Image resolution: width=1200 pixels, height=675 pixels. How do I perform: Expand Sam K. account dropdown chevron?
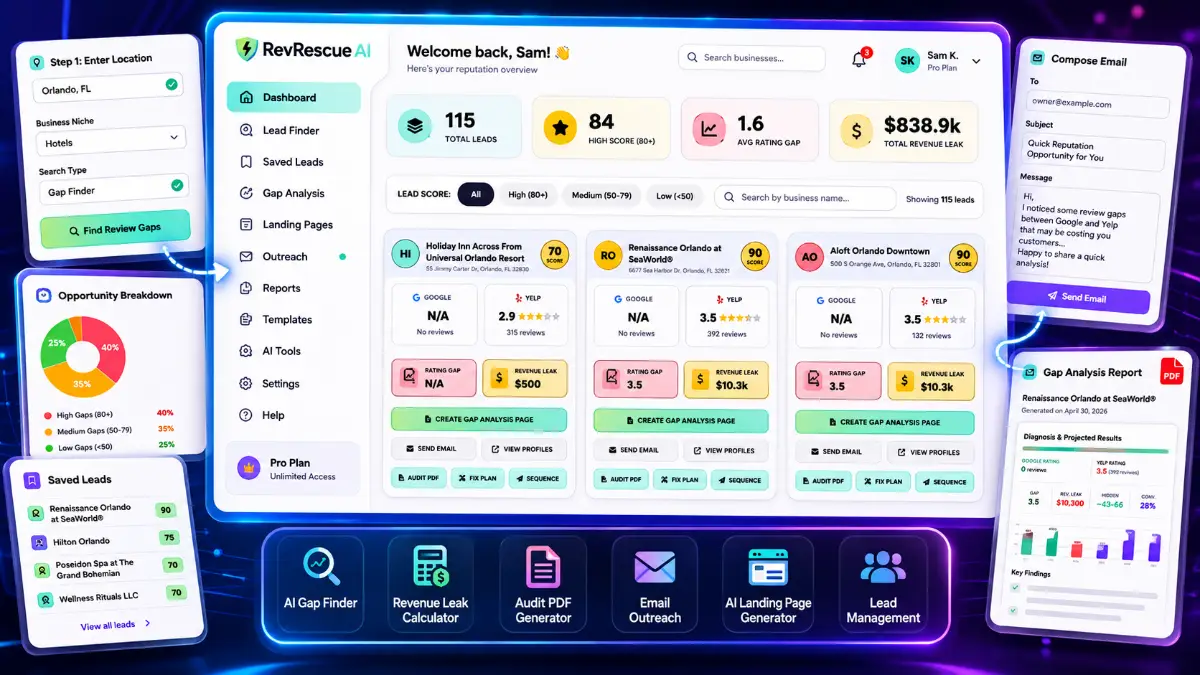coord(976,61)
